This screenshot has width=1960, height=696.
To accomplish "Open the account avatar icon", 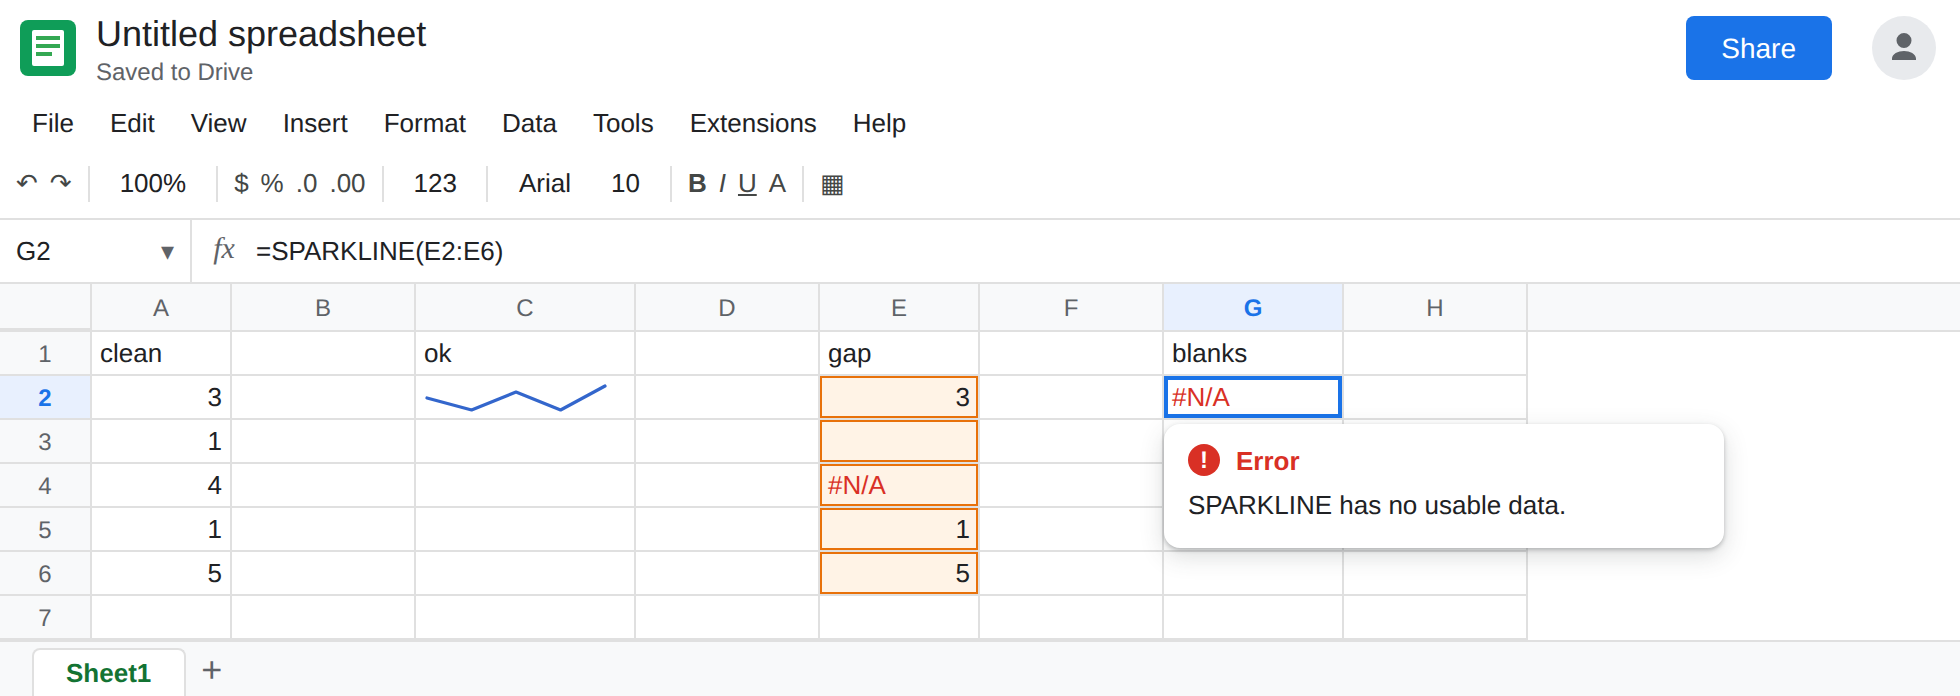I will pos(1903,48).
